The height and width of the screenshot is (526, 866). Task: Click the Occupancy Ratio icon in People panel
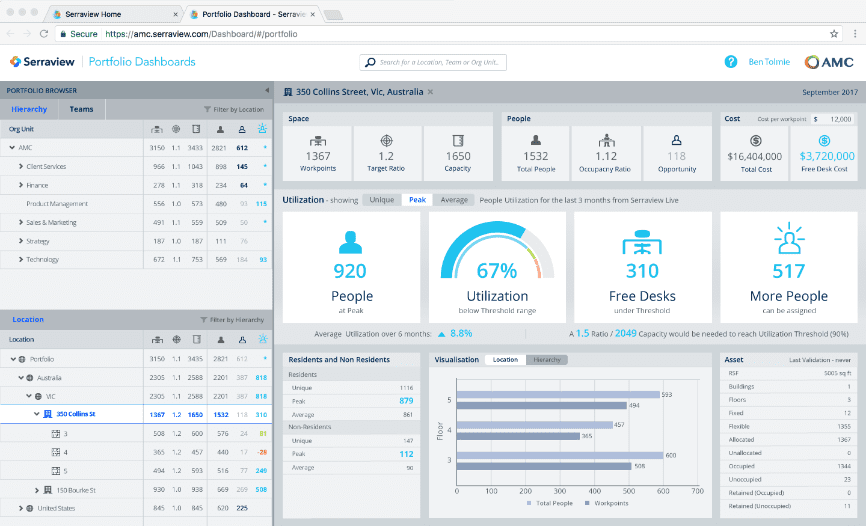tap(606, 140)
